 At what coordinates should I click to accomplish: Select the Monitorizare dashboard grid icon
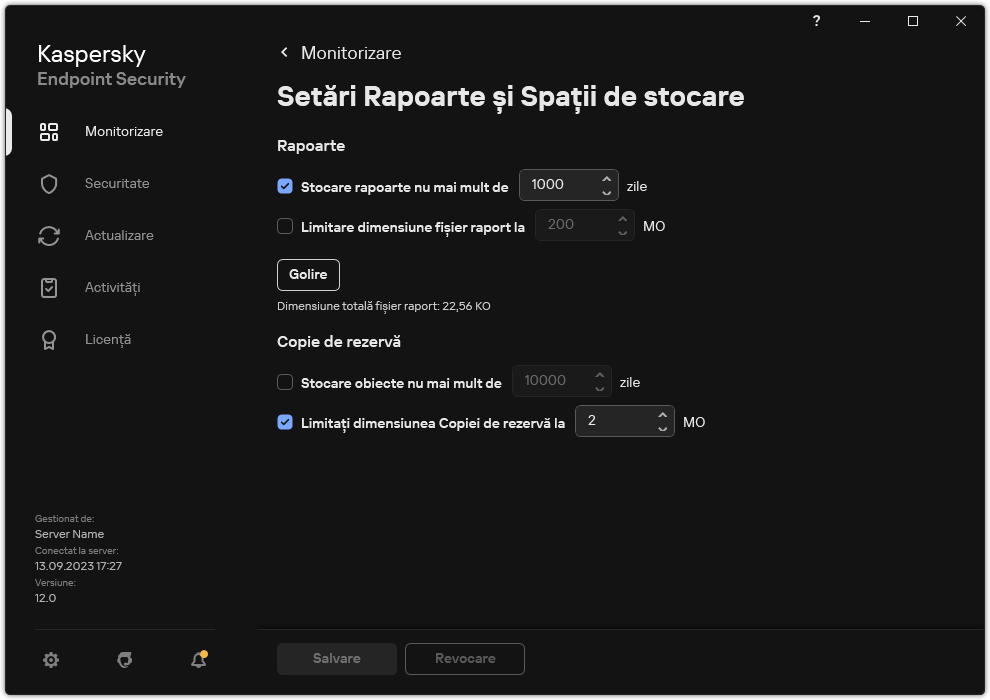tap(49, 131)
